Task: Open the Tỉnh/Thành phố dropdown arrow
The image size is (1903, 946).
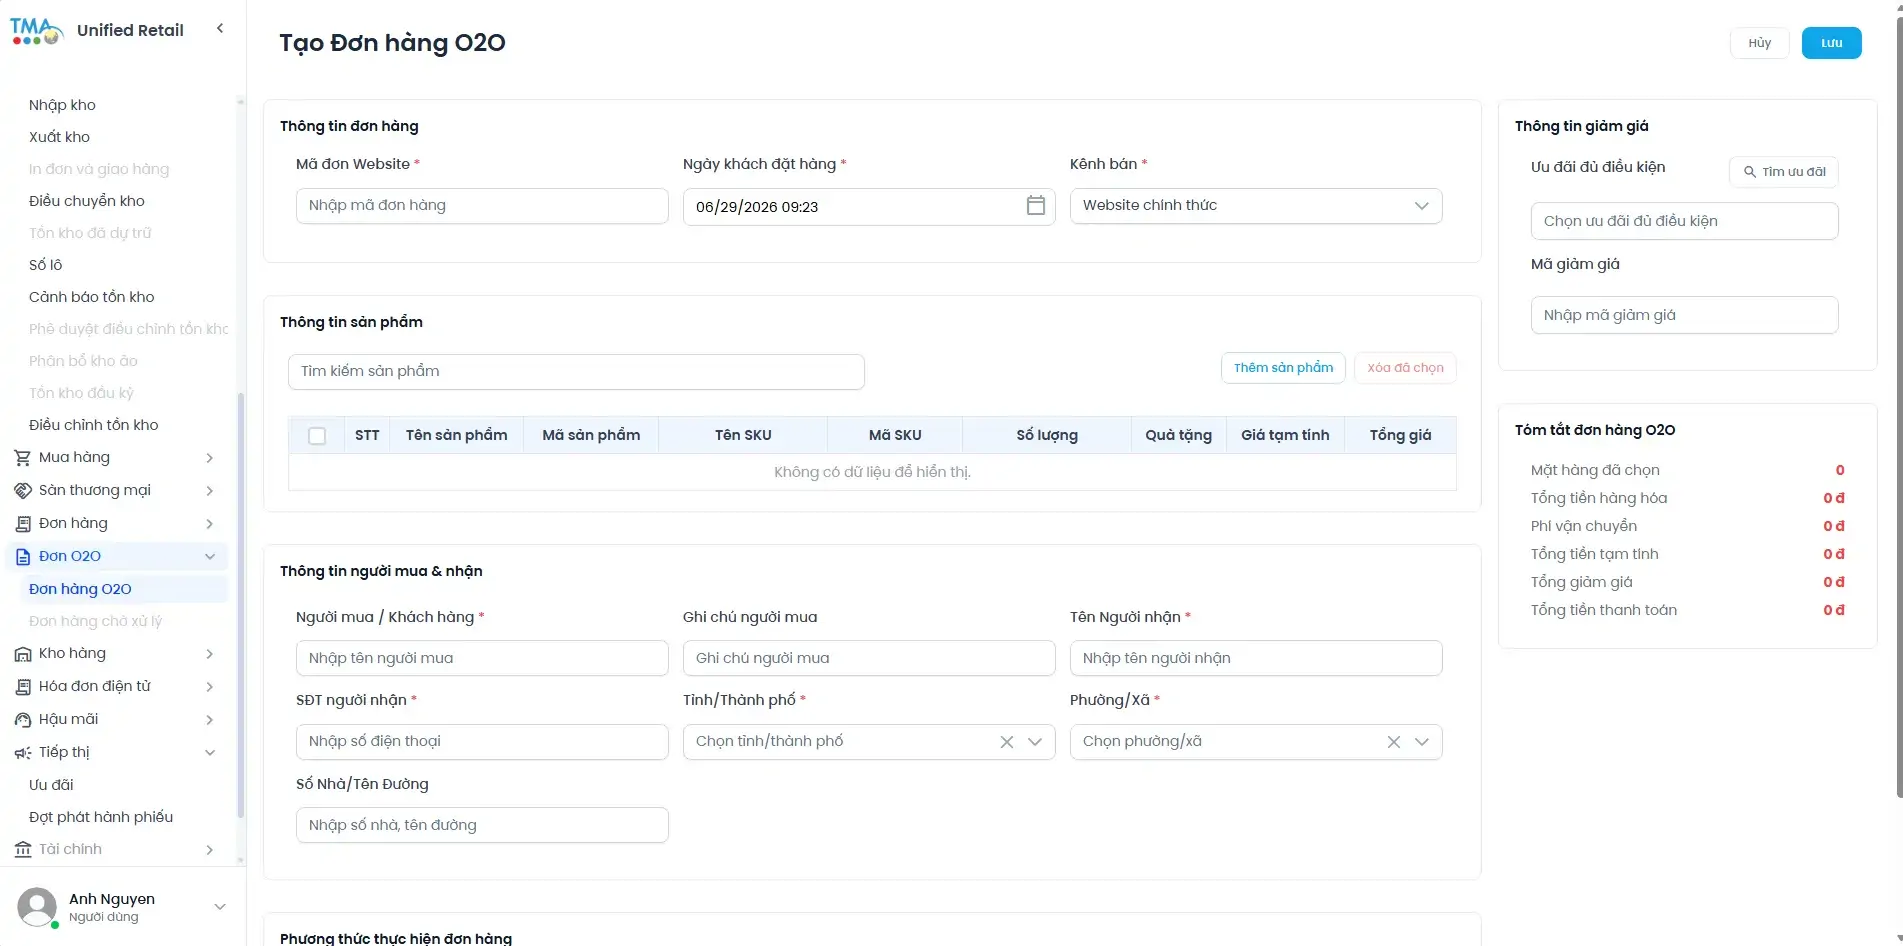Action: (x=1035, y=742)
